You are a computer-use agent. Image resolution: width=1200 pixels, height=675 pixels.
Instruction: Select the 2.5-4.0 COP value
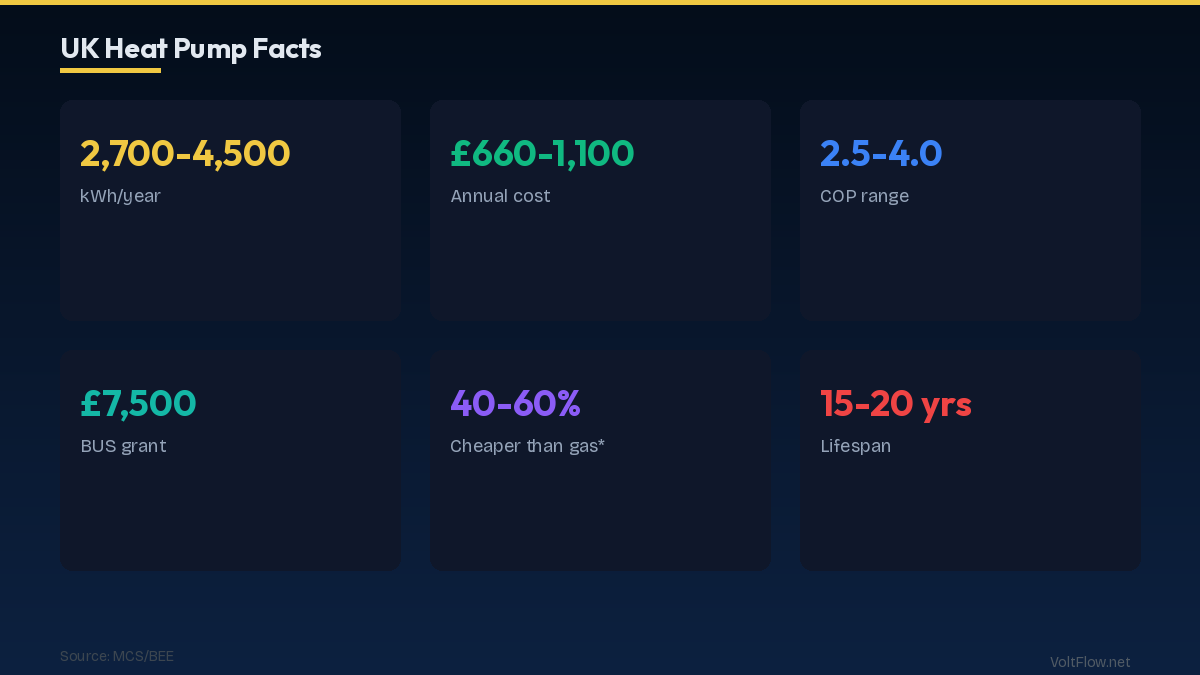[881, 153]
